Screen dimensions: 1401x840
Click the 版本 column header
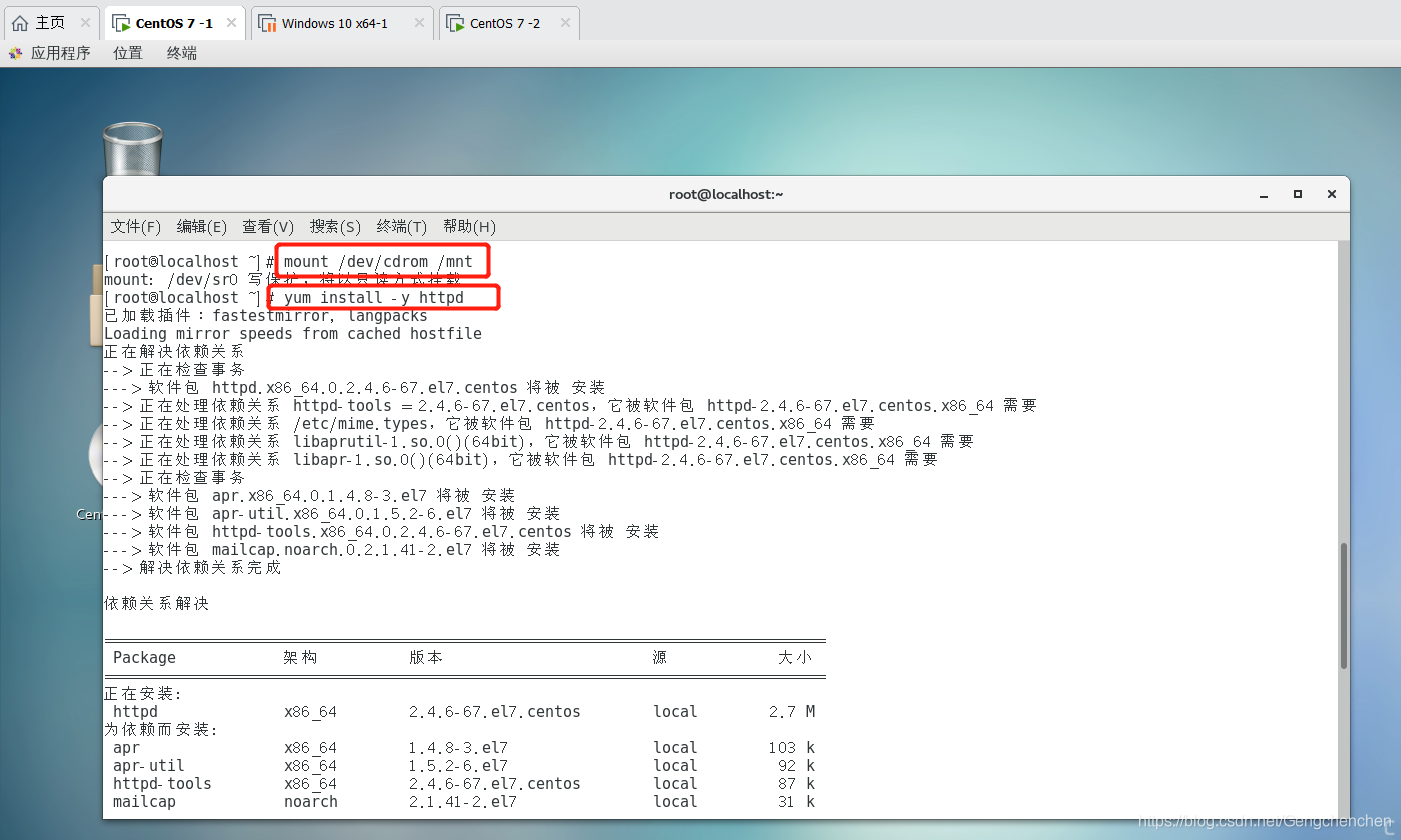click(x=426, y=658)
